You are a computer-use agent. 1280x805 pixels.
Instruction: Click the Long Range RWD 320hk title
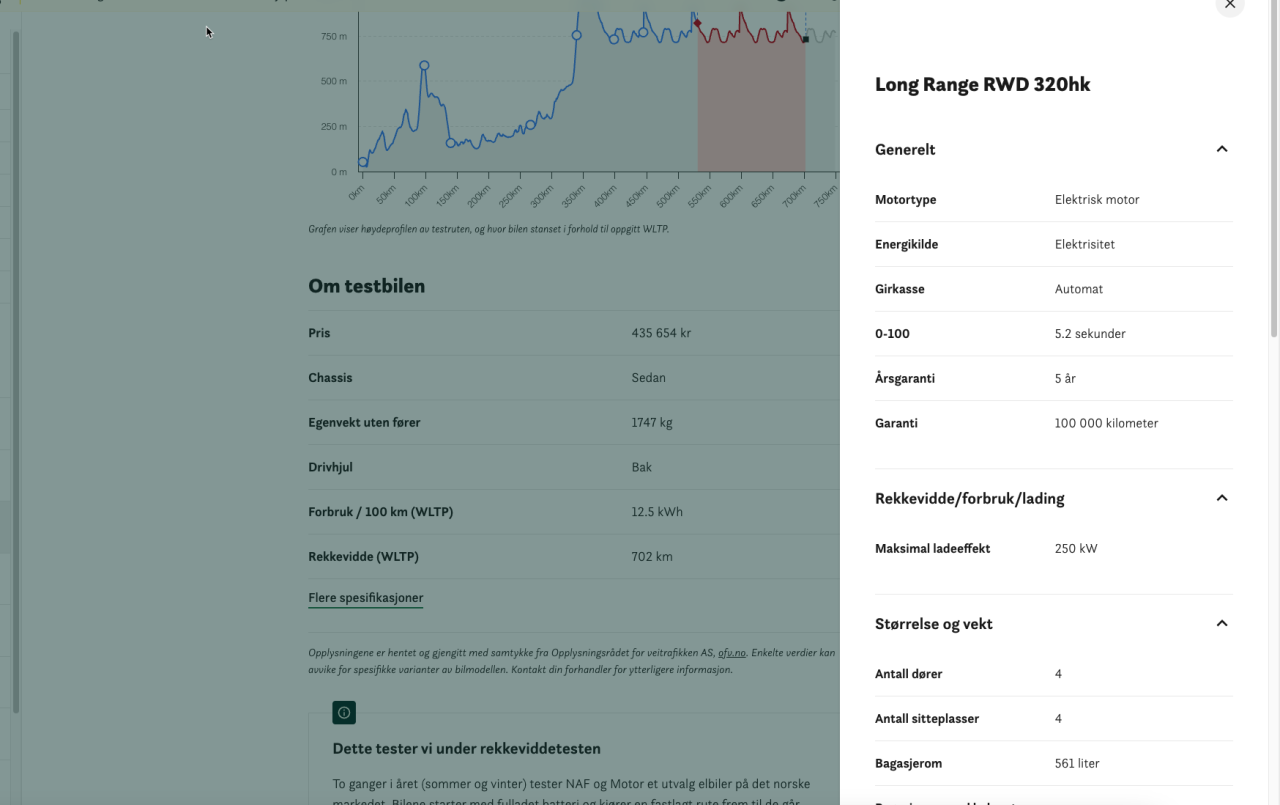tap(982, 85)
